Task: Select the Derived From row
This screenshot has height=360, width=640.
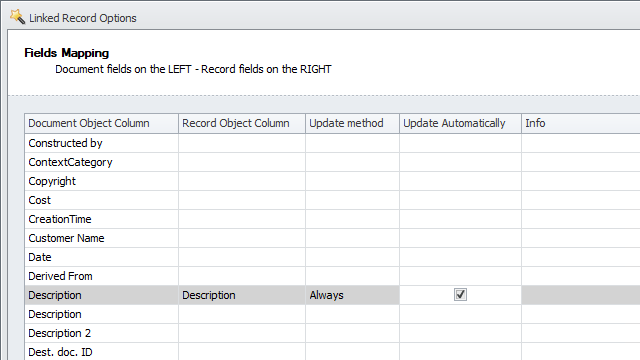Action: coord(332,276)
